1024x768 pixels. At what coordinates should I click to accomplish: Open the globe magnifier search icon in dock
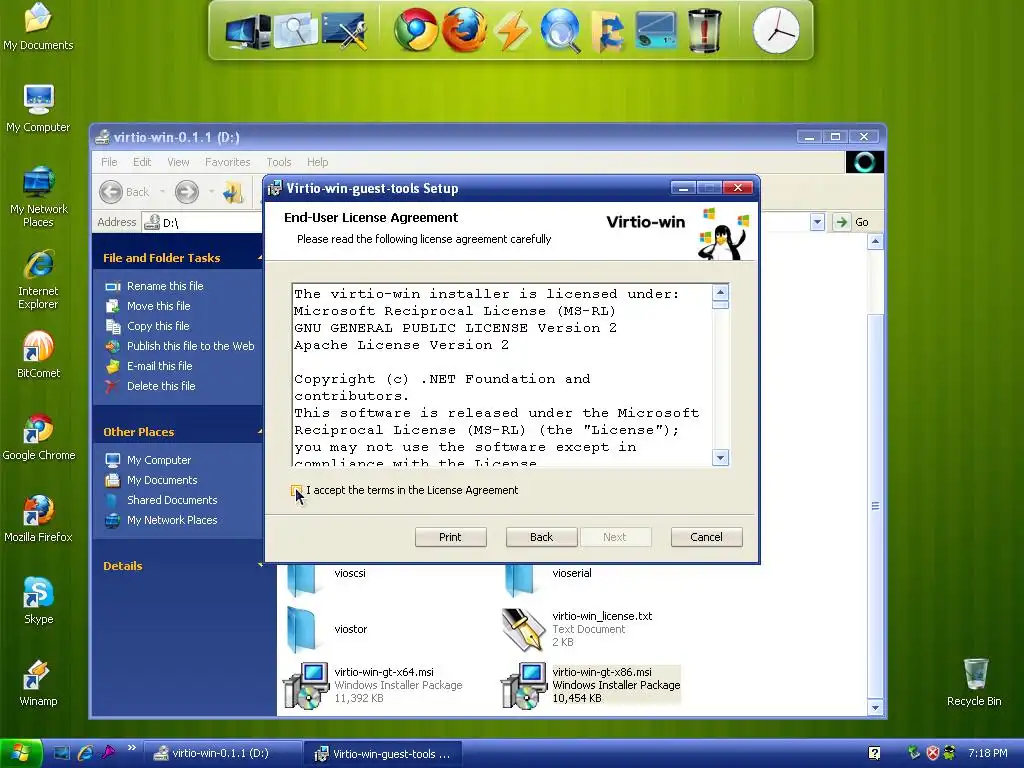(x=560, y=31)
